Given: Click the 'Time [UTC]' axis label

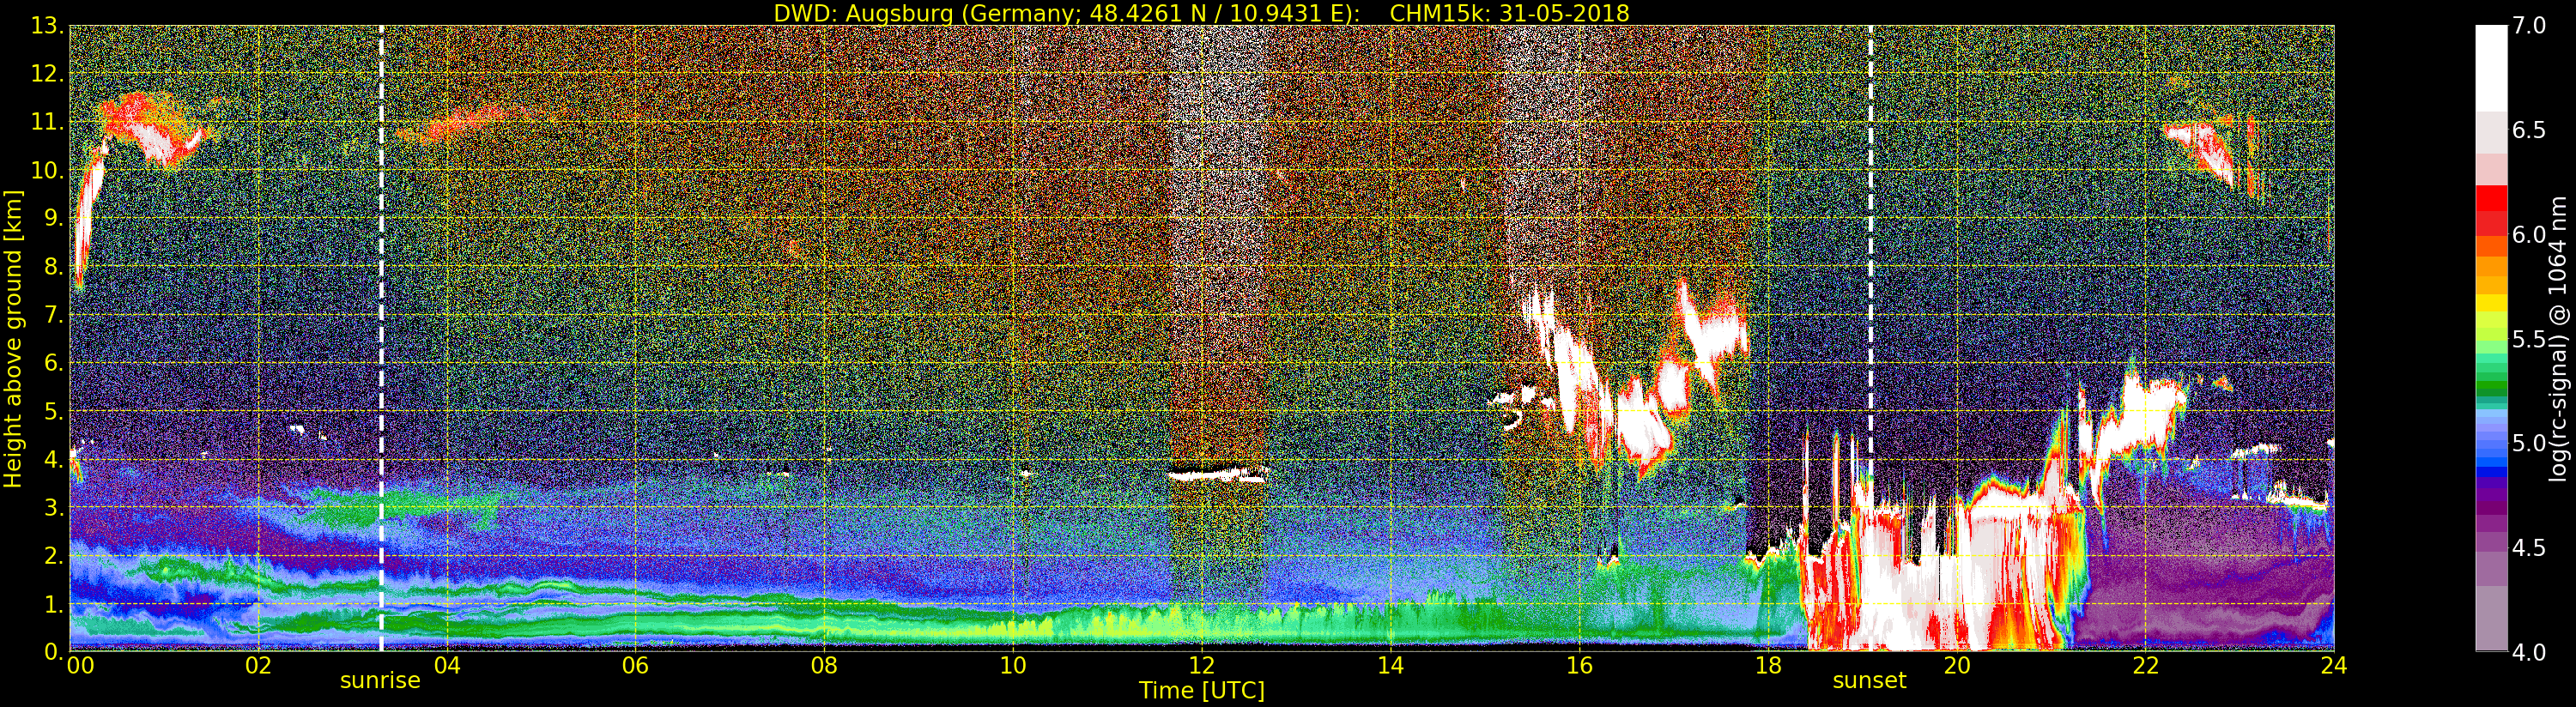Looking at the screenshot, I should click(x=1202, y=691).
